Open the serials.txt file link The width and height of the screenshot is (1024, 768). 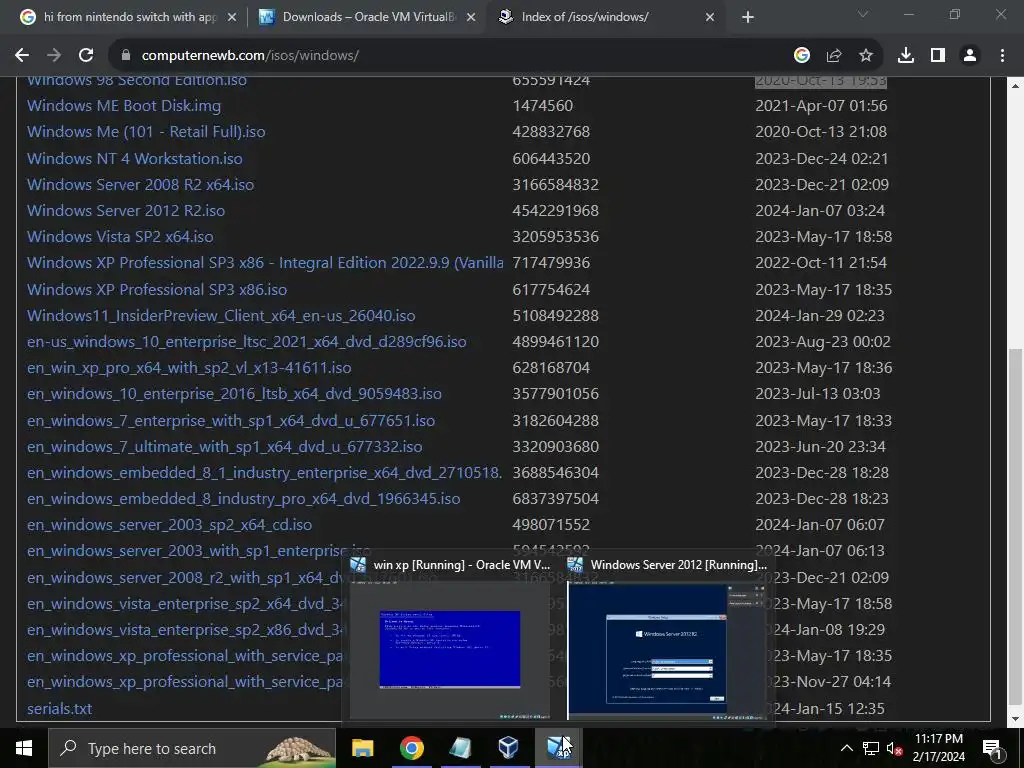[x=59, y=709]
